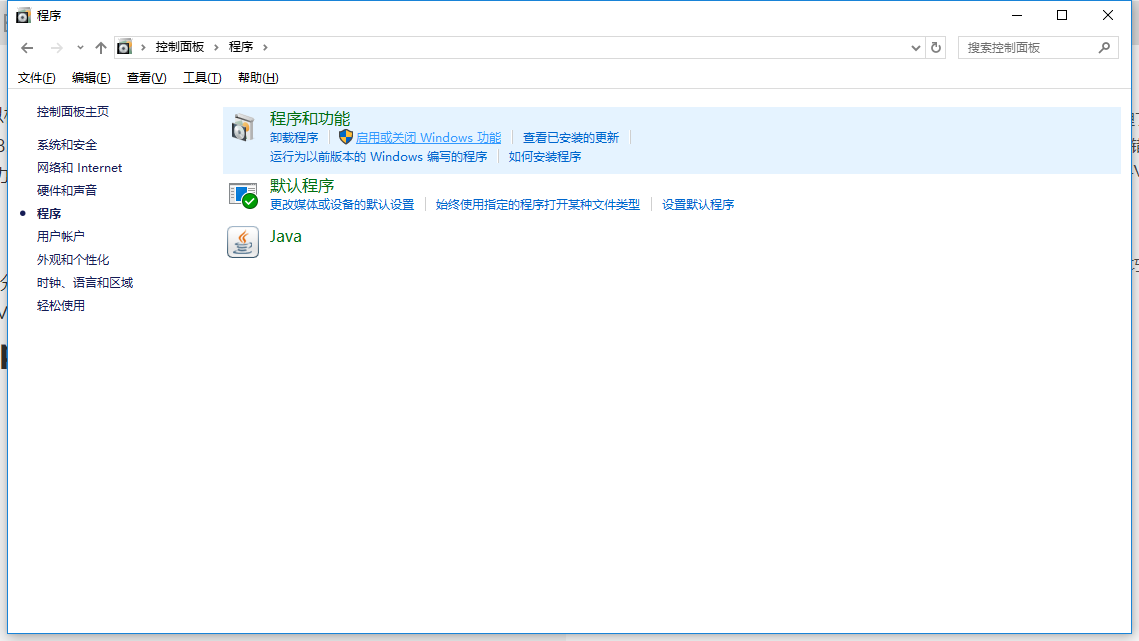Go back with the left arrow
The width and height of the screenshot is (1139, 641).
pos(28,48)
